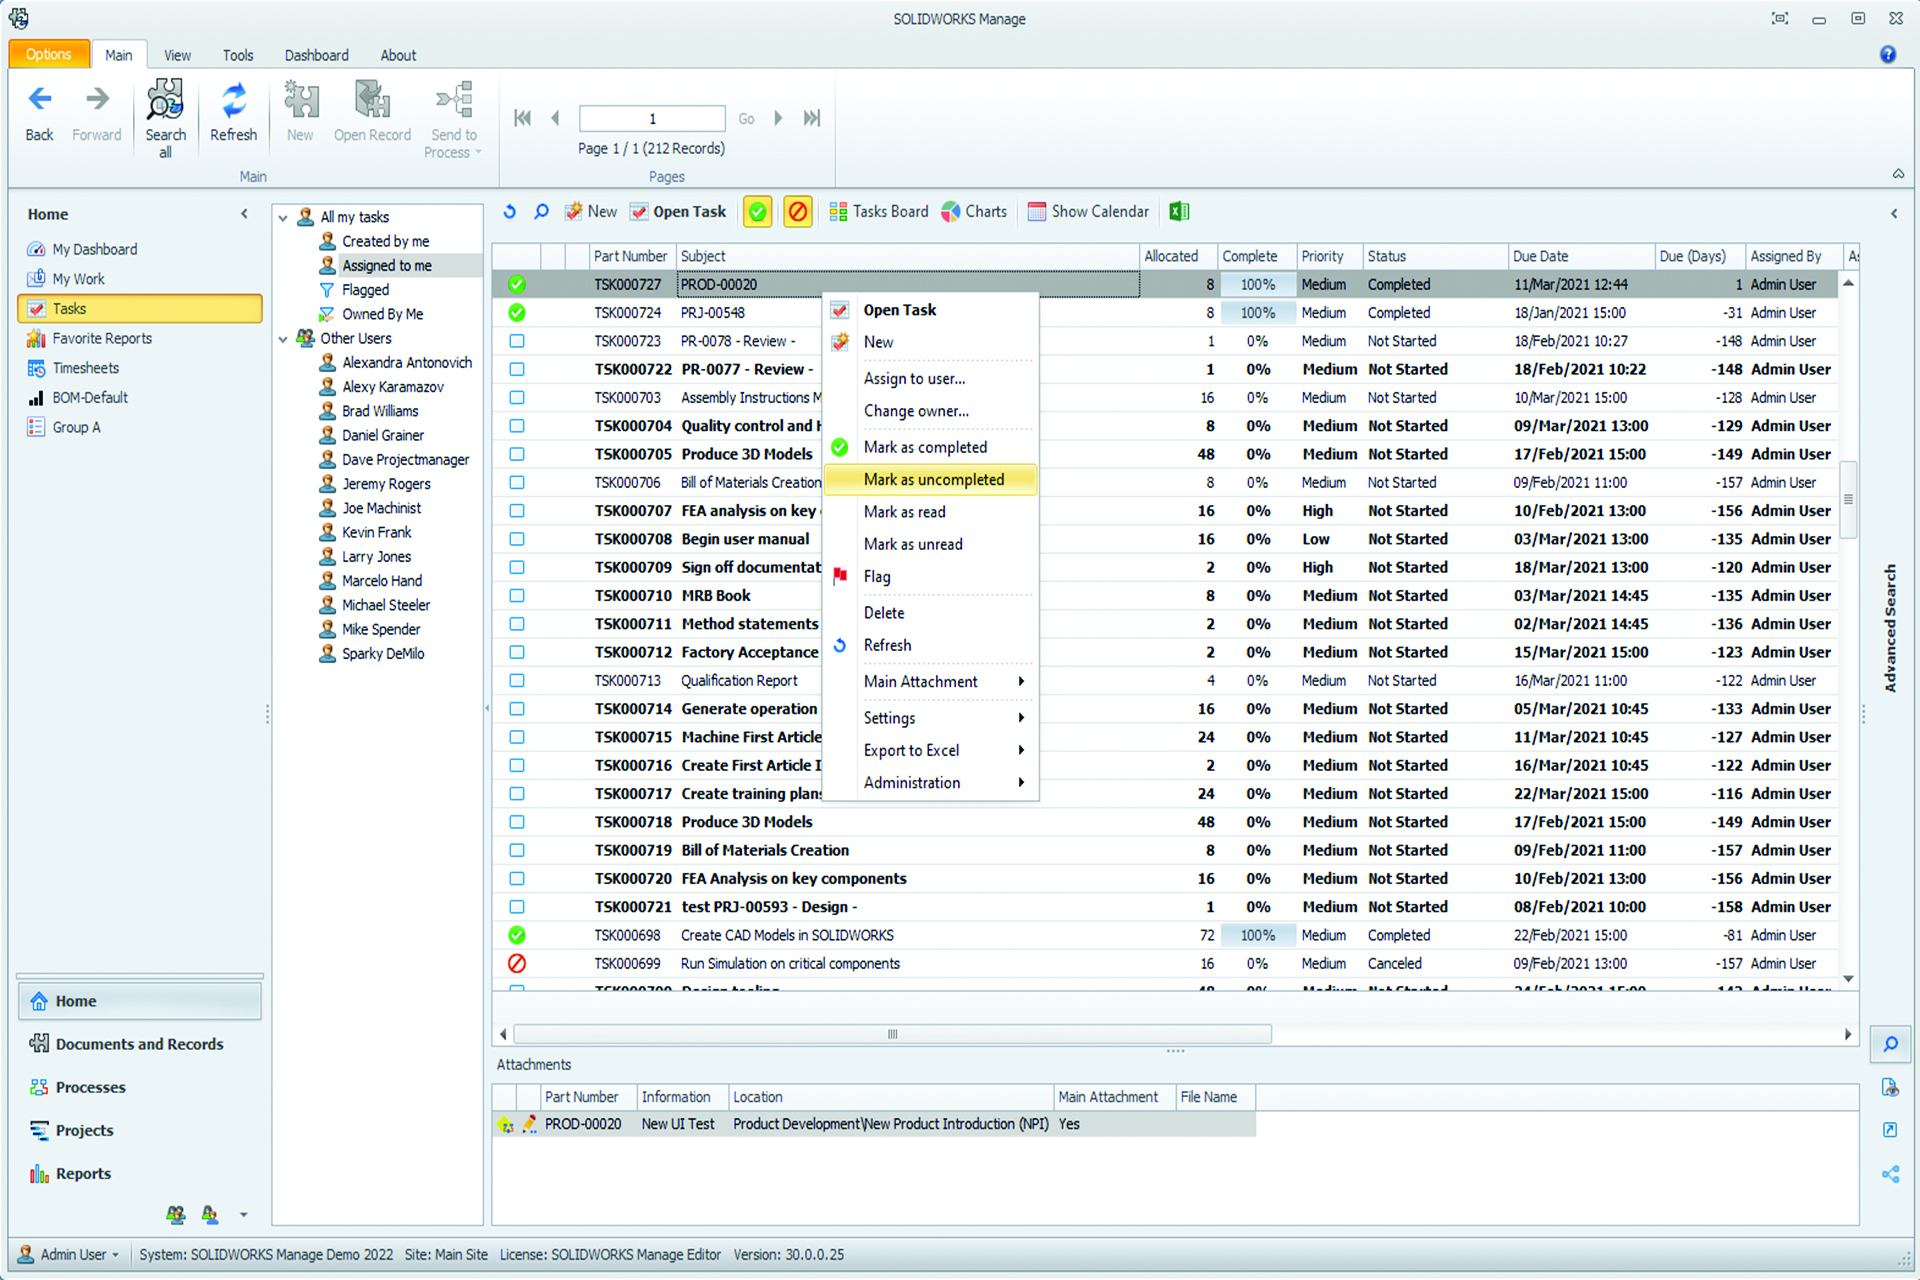Toggle checkbox for task TSK000719
The height and width of the screenshot is (1280, 1920).
click(517, 850)
